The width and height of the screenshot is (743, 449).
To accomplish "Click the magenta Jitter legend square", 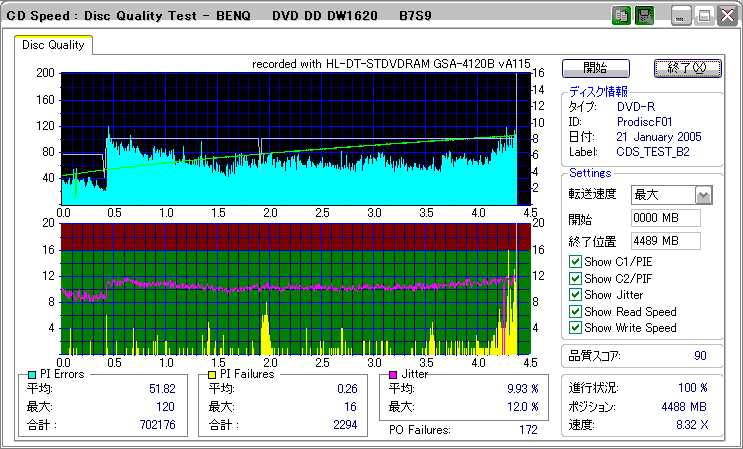I will point(394,374).
